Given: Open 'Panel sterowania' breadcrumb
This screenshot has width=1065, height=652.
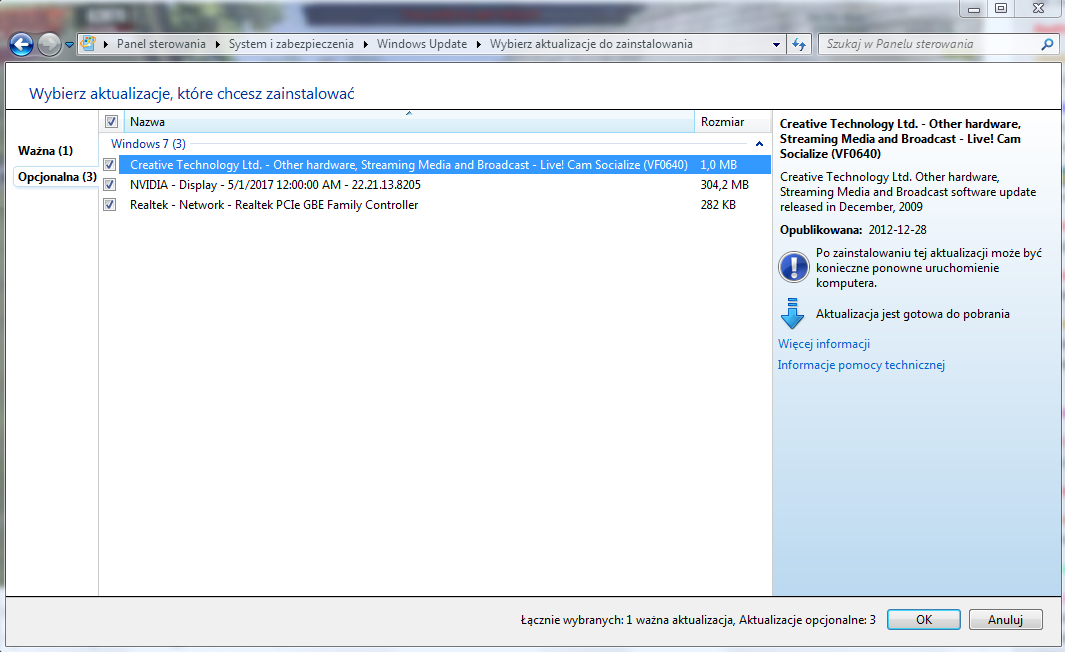Looking at the screenshot, I should [x=161, y=44].
